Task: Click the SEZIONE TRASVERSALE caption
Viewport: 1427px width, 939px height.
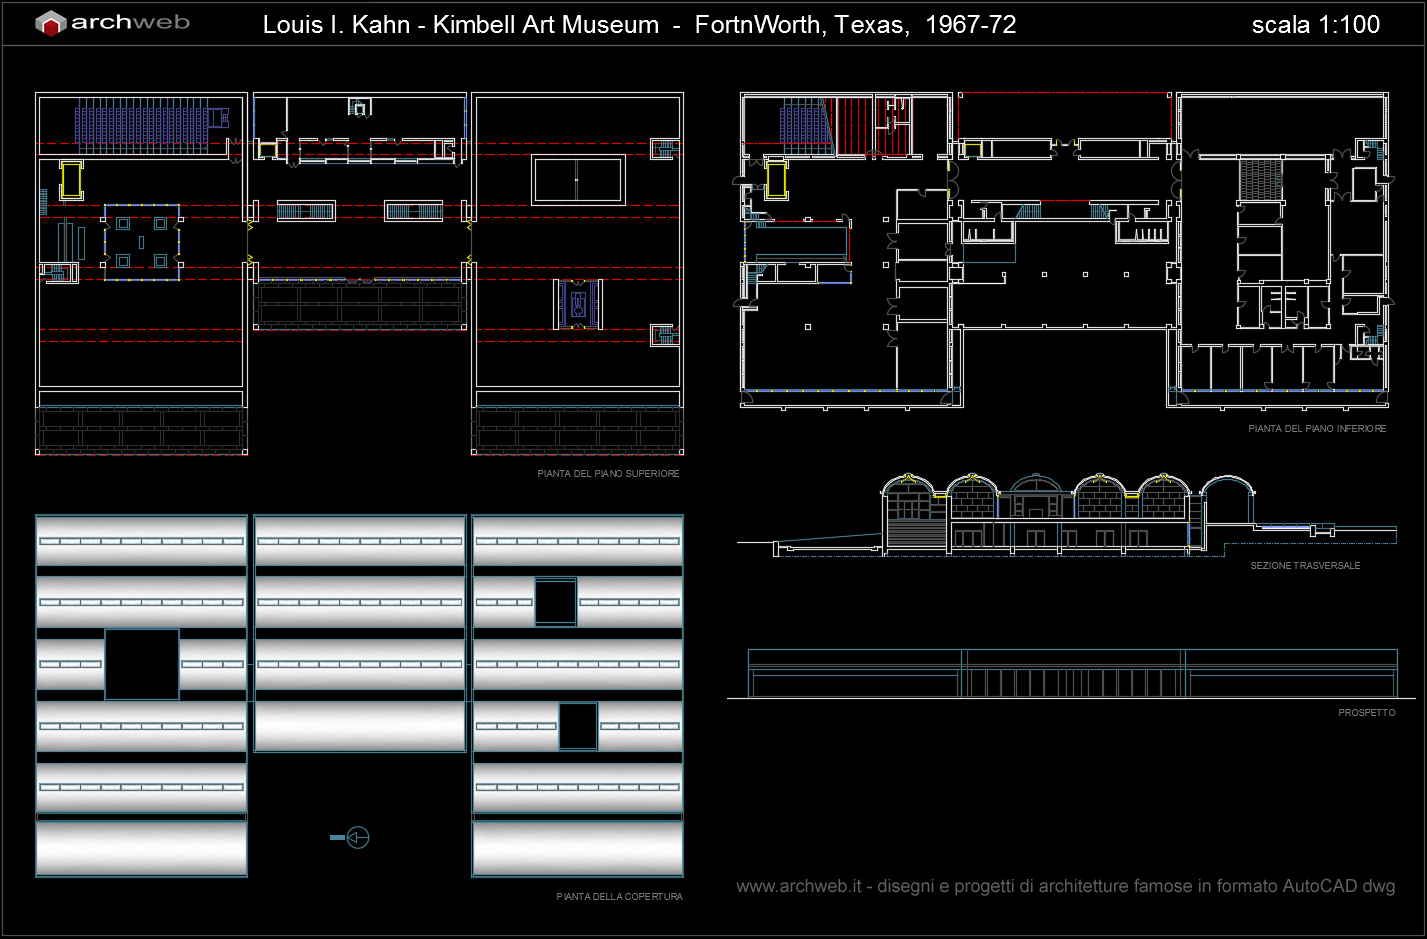Action: [x=1305, y=566]
